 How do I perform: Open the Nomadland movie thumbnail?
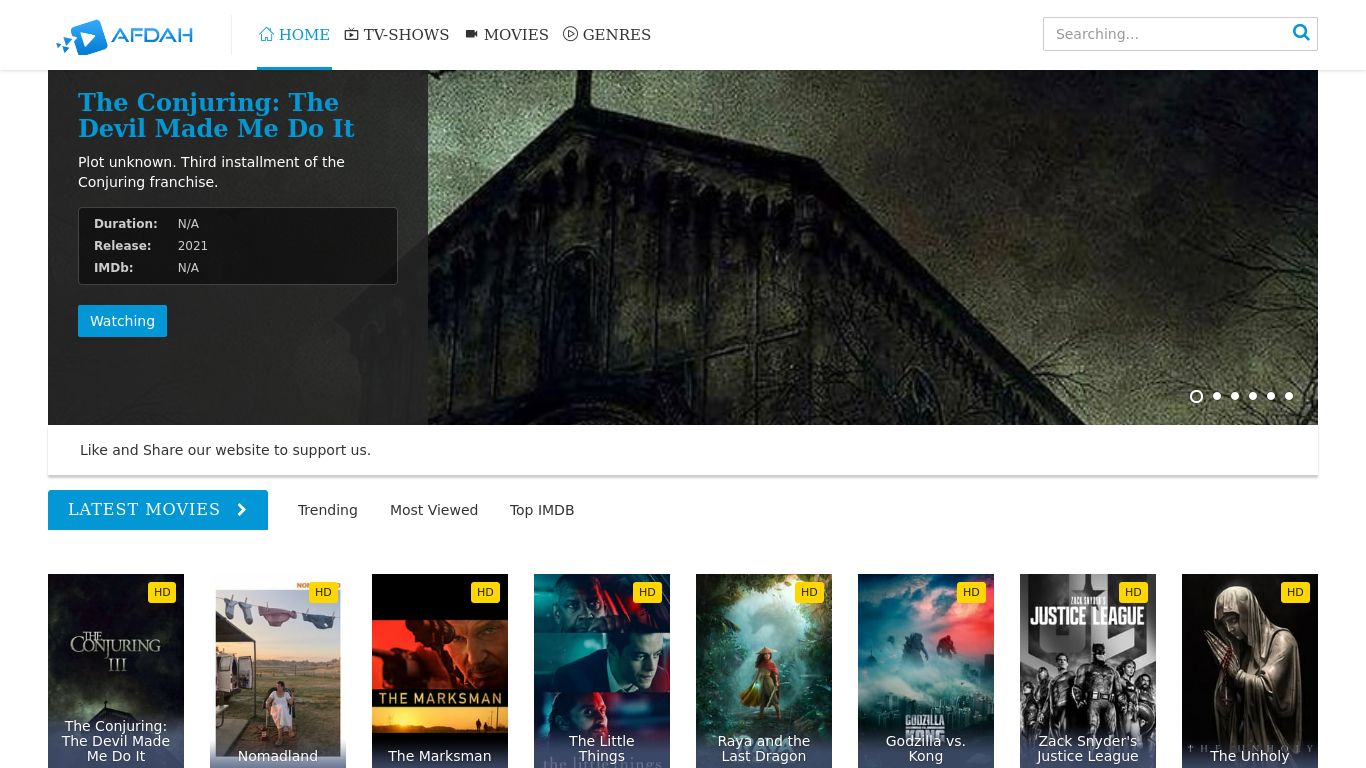(x=277, y=670)
